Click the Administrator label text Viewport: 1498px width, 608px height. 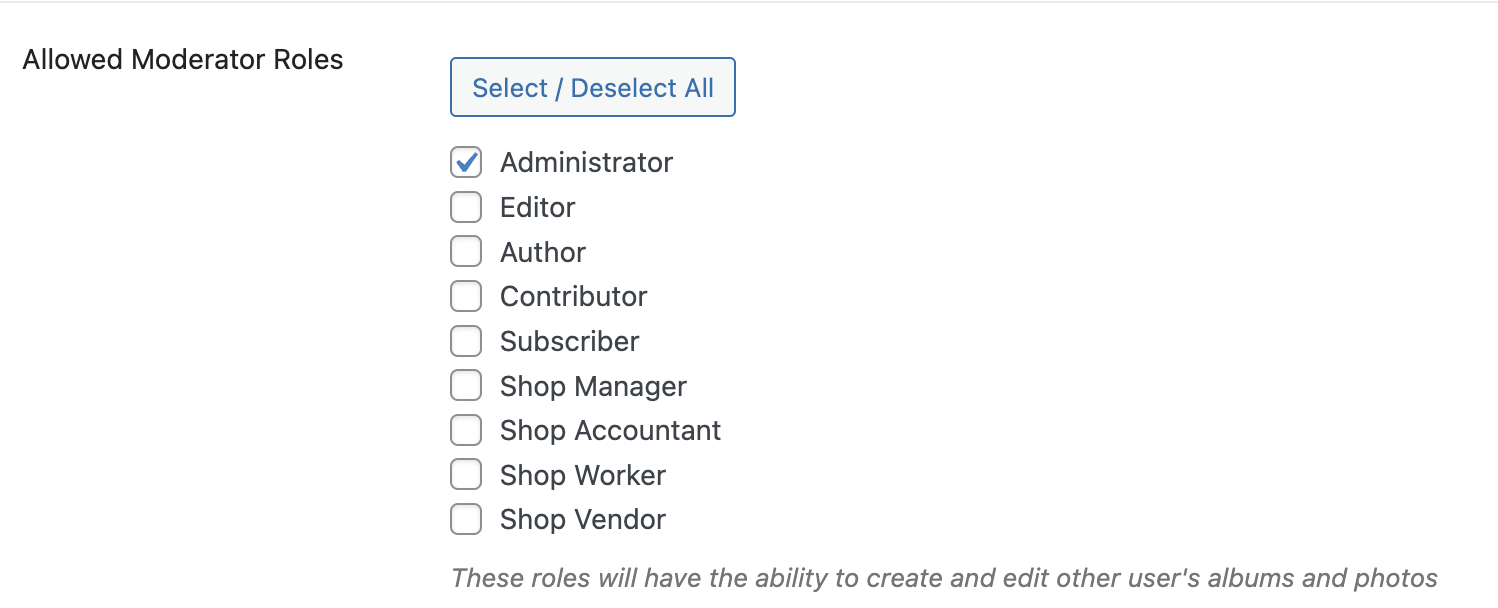[586, 162]
